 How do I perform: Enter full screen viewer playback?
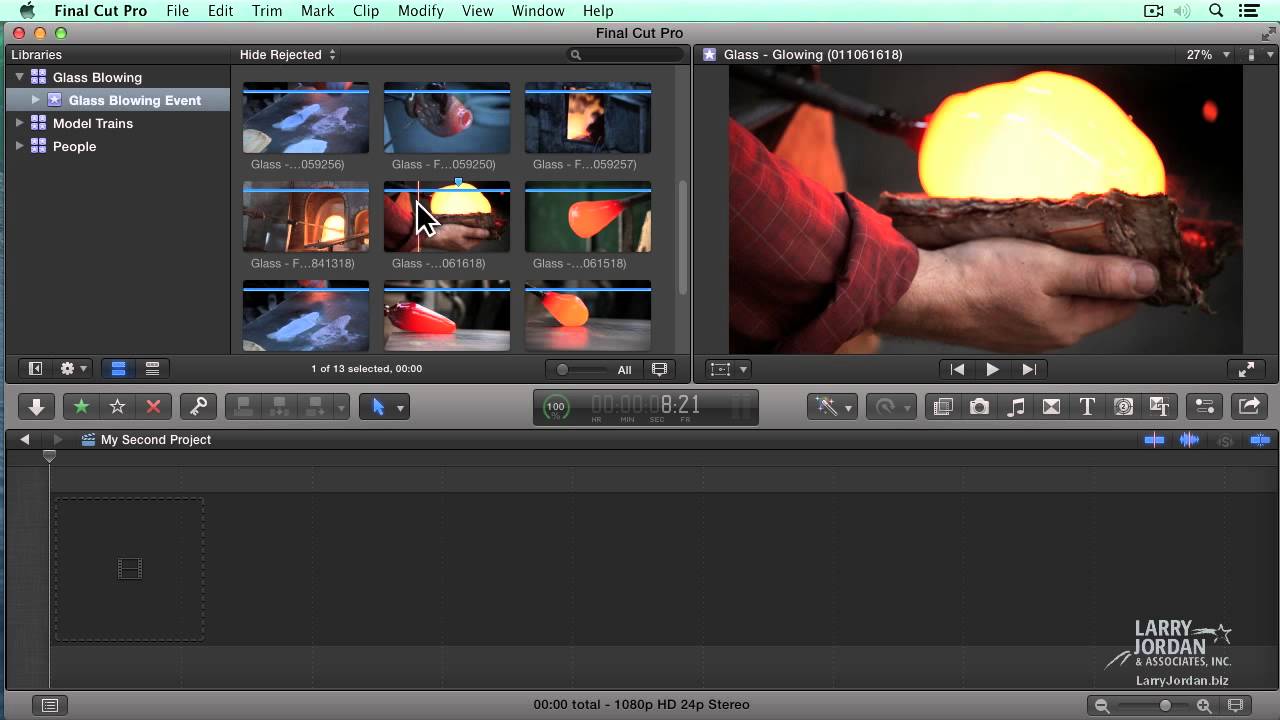[x=1246, y=369]
